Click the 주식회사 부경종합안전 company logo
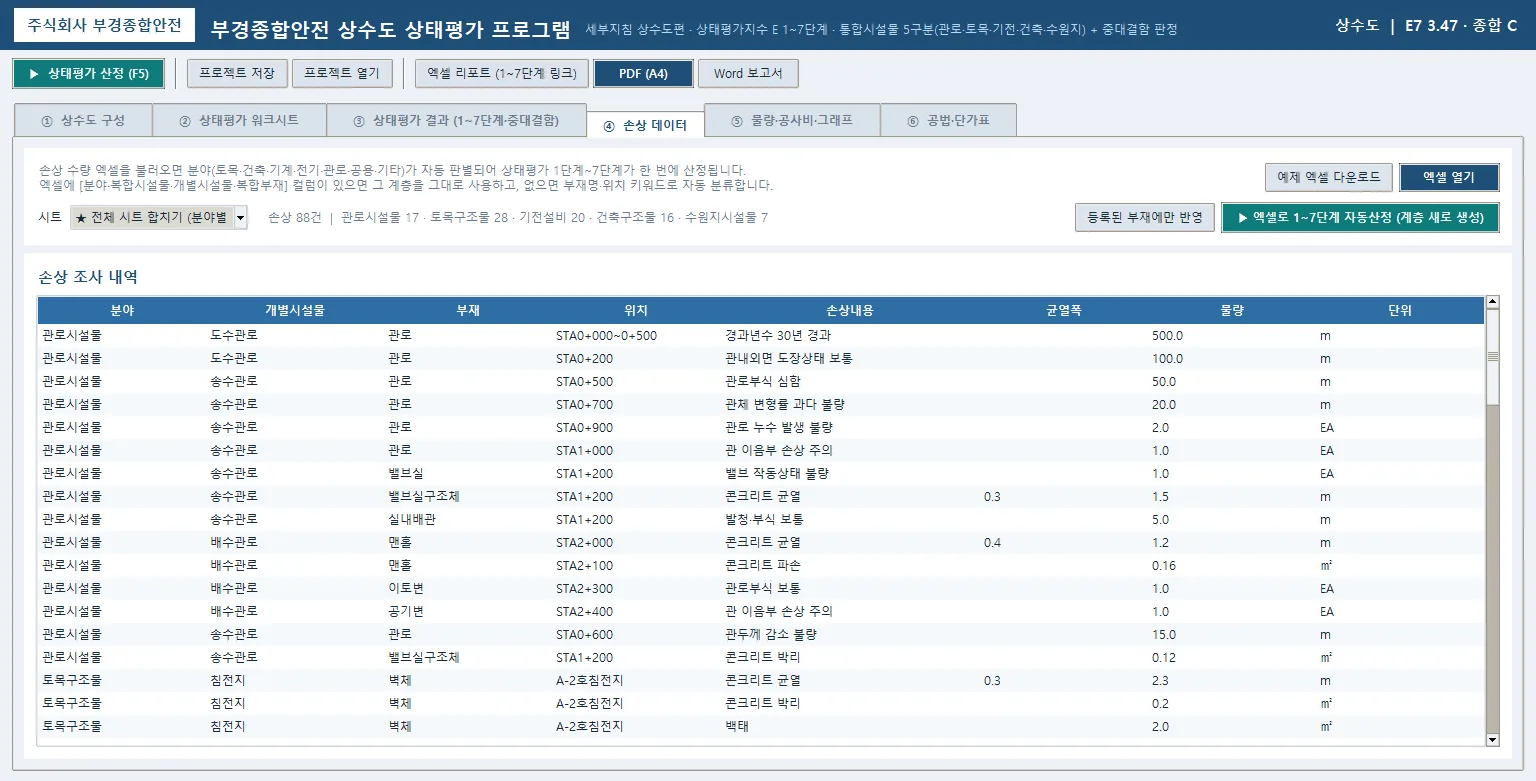The image size is (1536, 781). (104, 26)
